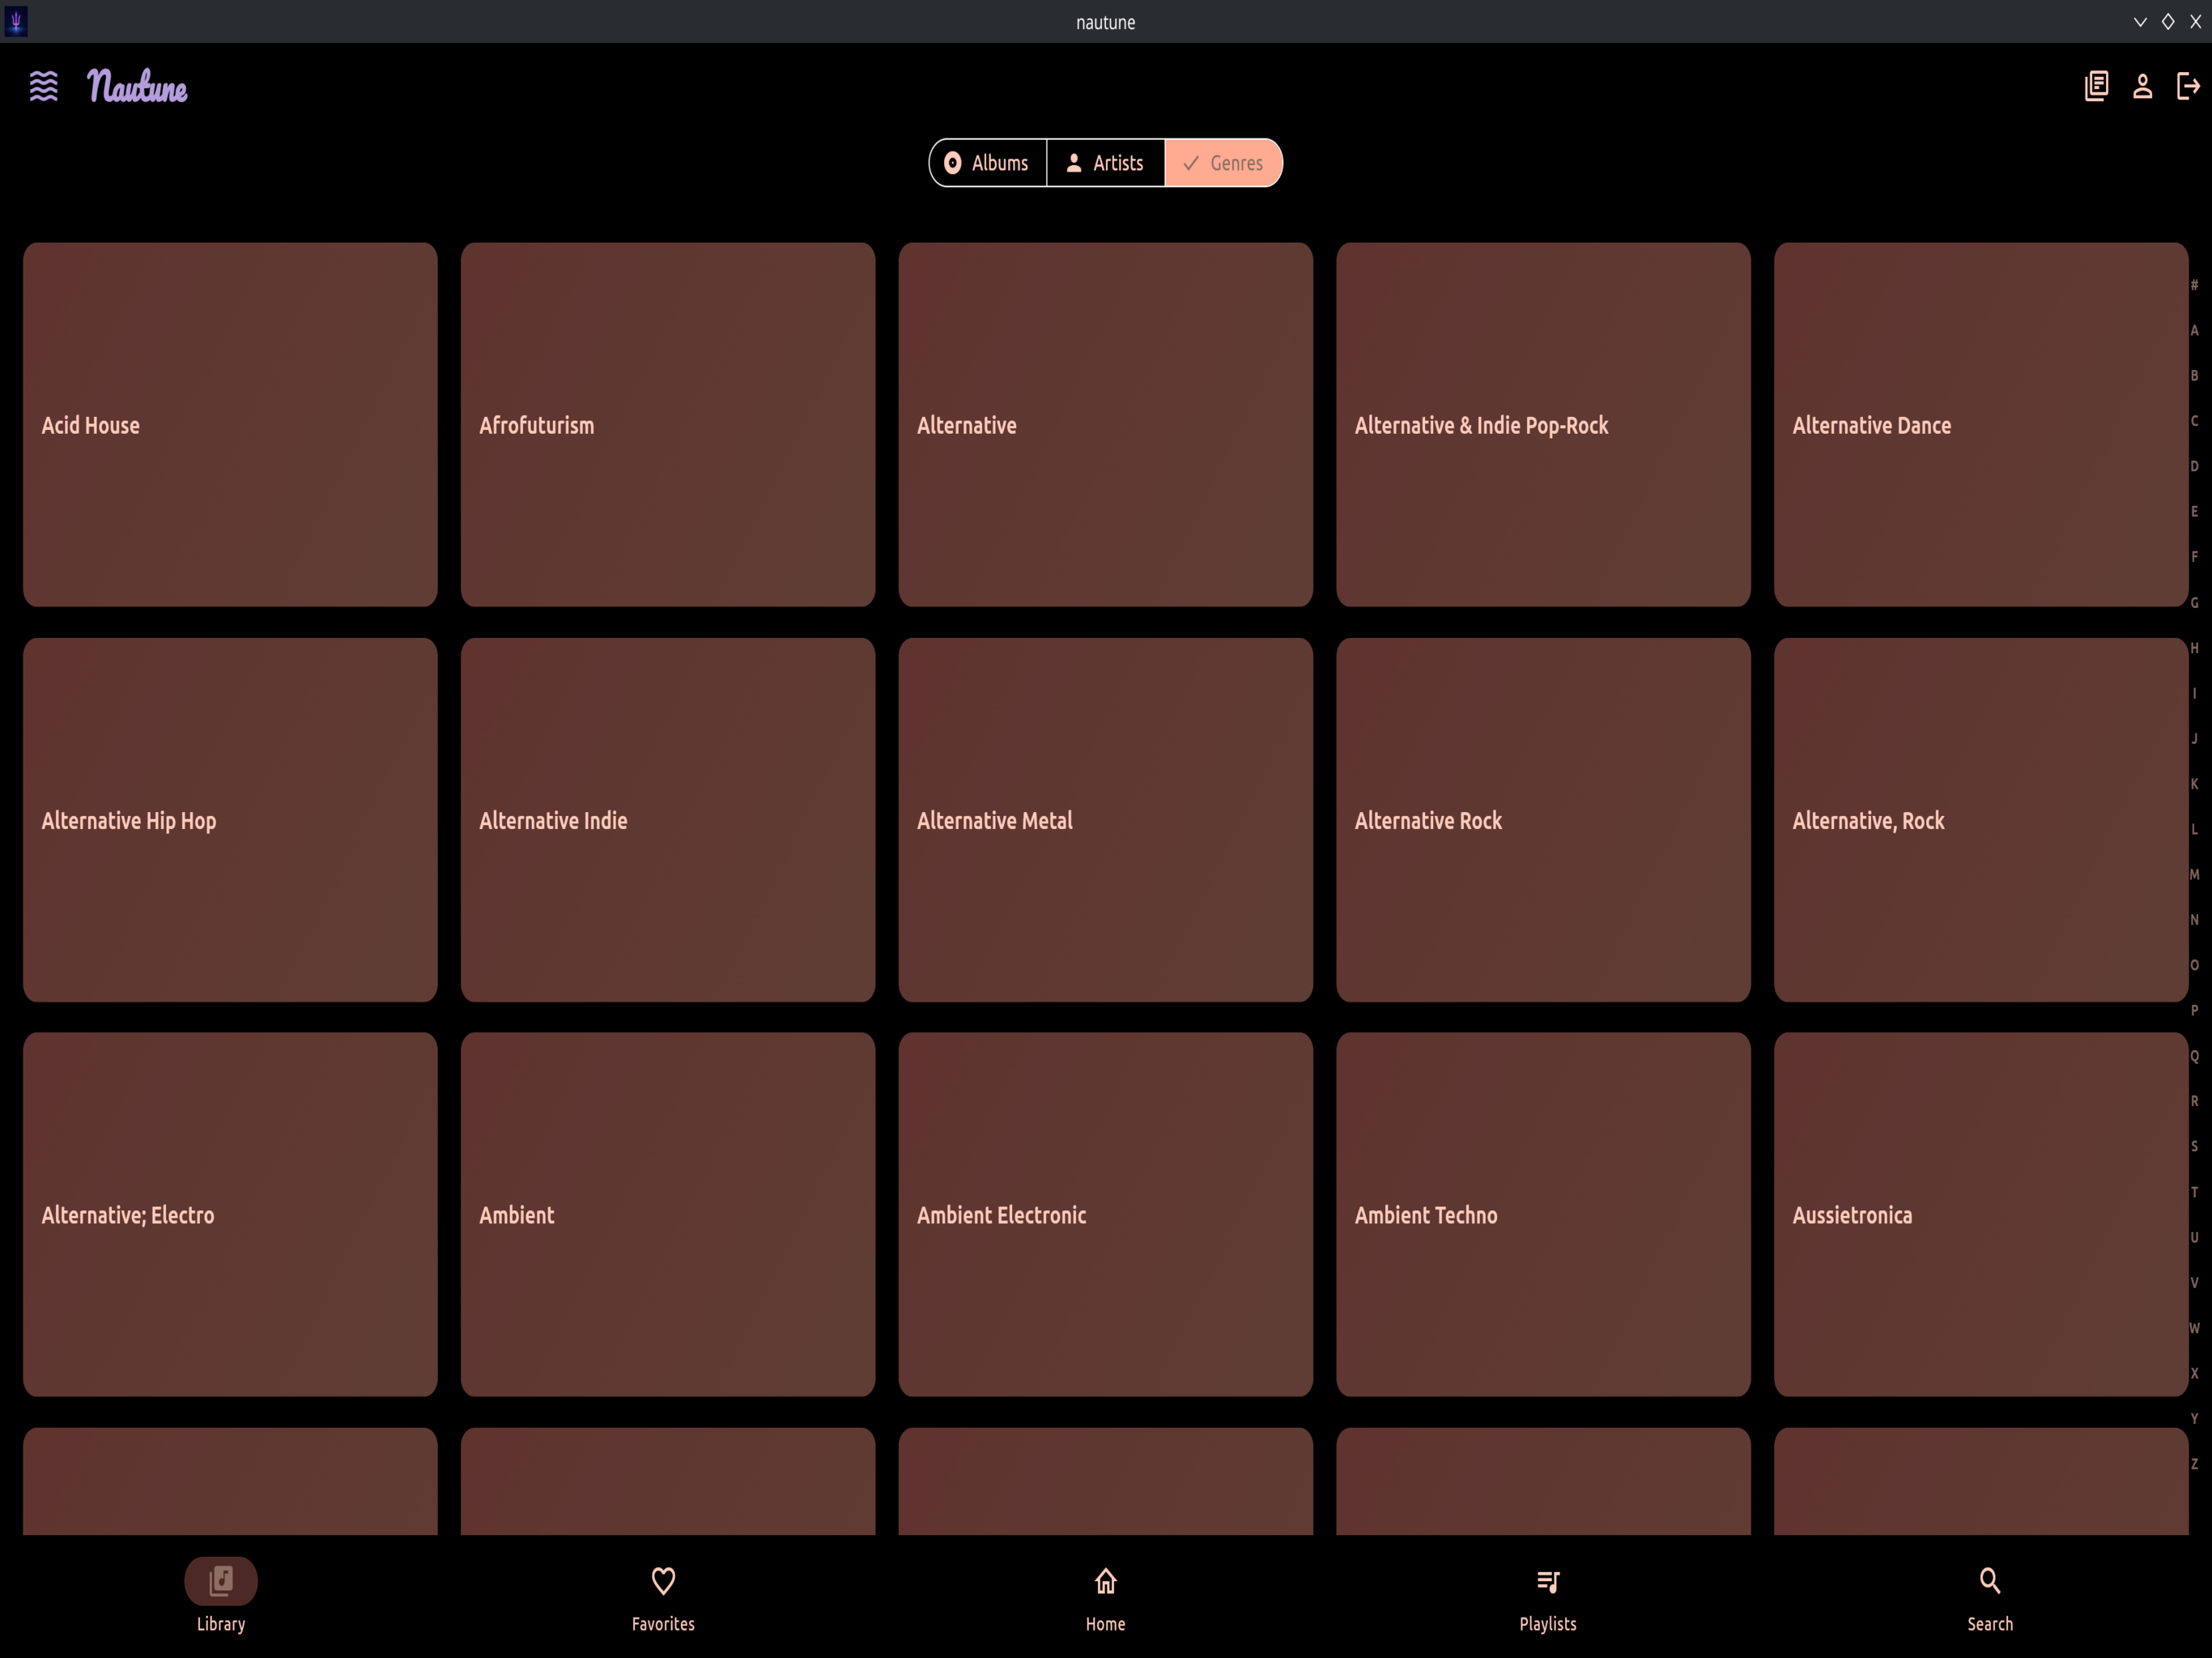
Task: Click the logout icon
Action: [x=2188, y=86]
